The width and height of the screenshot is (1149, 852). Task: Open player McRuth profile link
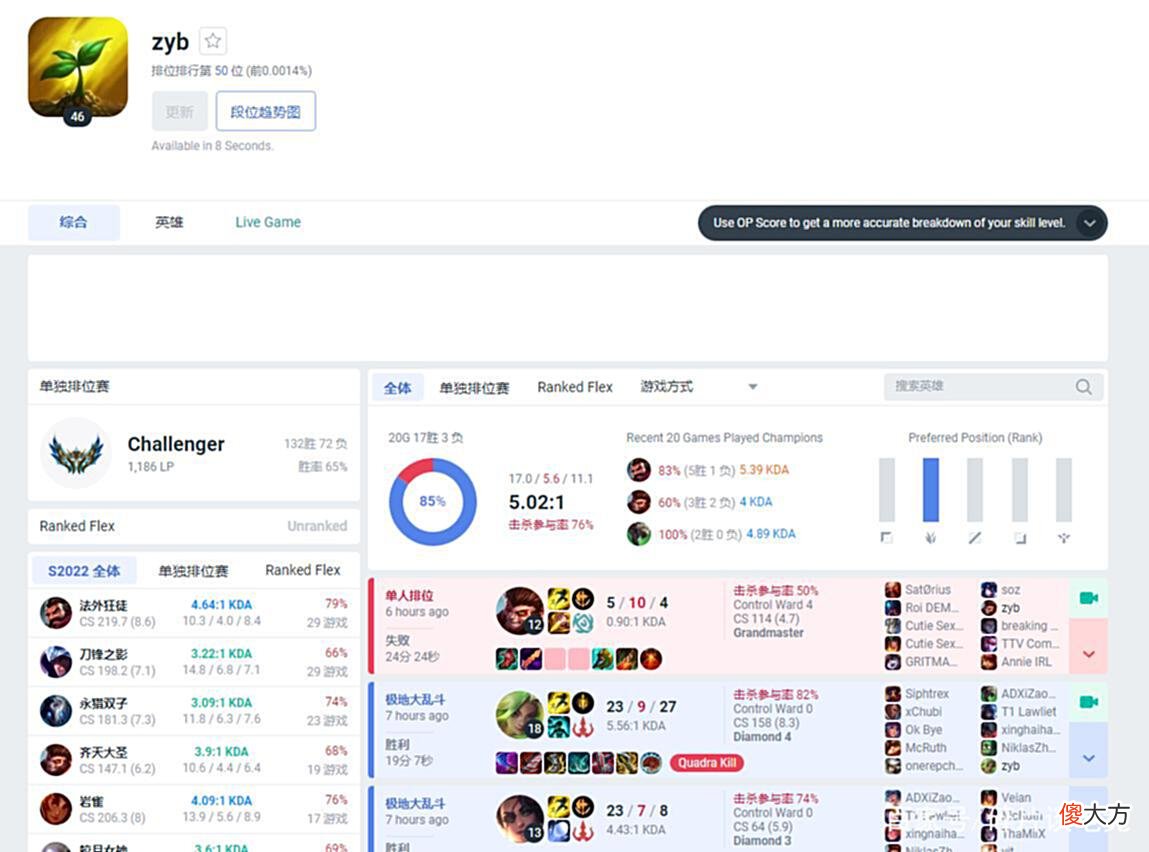[926, 748]
